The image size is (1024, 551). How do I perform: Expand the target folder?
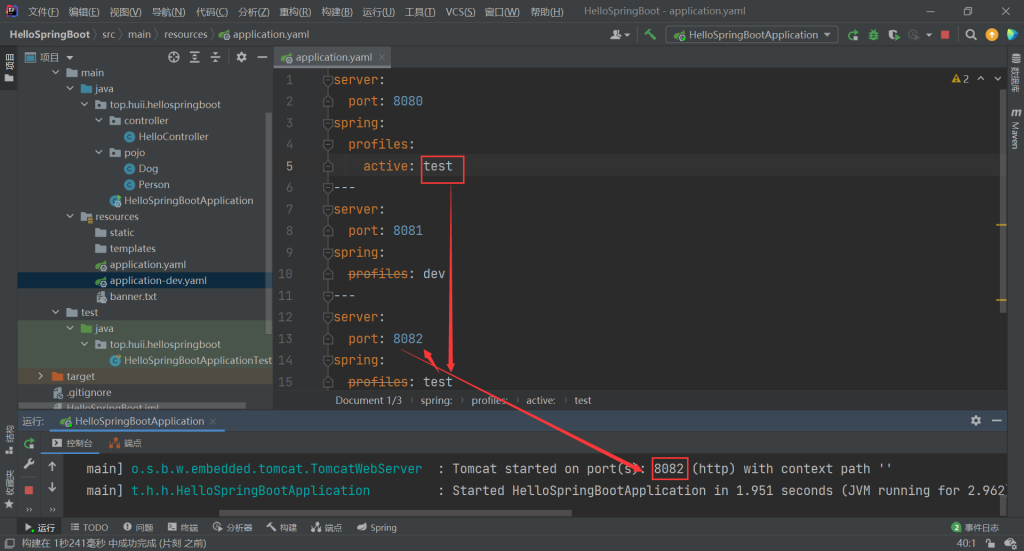[41, 377]
